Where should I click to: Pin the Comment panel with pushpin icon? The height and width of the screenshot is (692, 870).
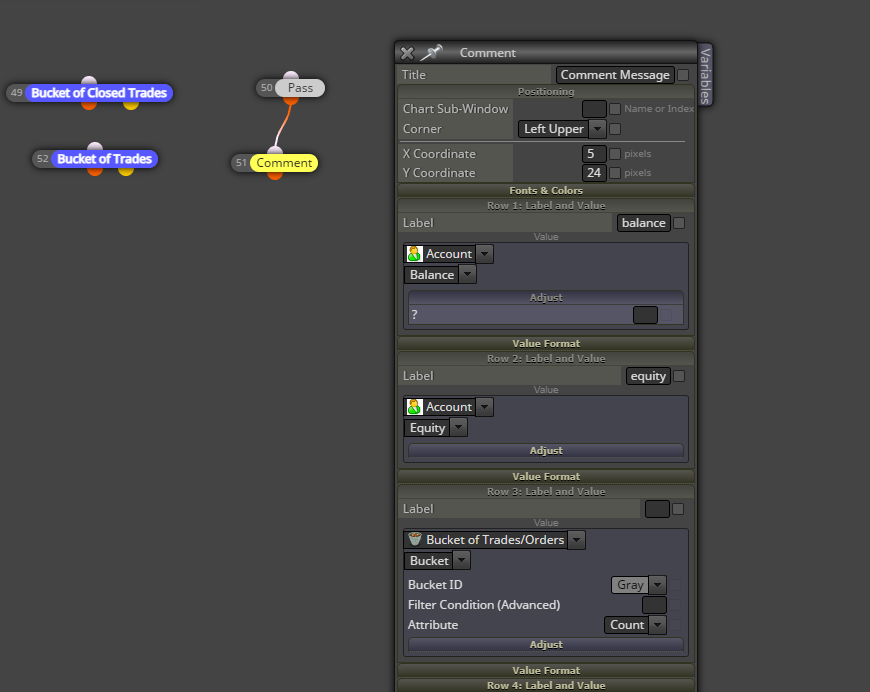(x=431, y=53)
